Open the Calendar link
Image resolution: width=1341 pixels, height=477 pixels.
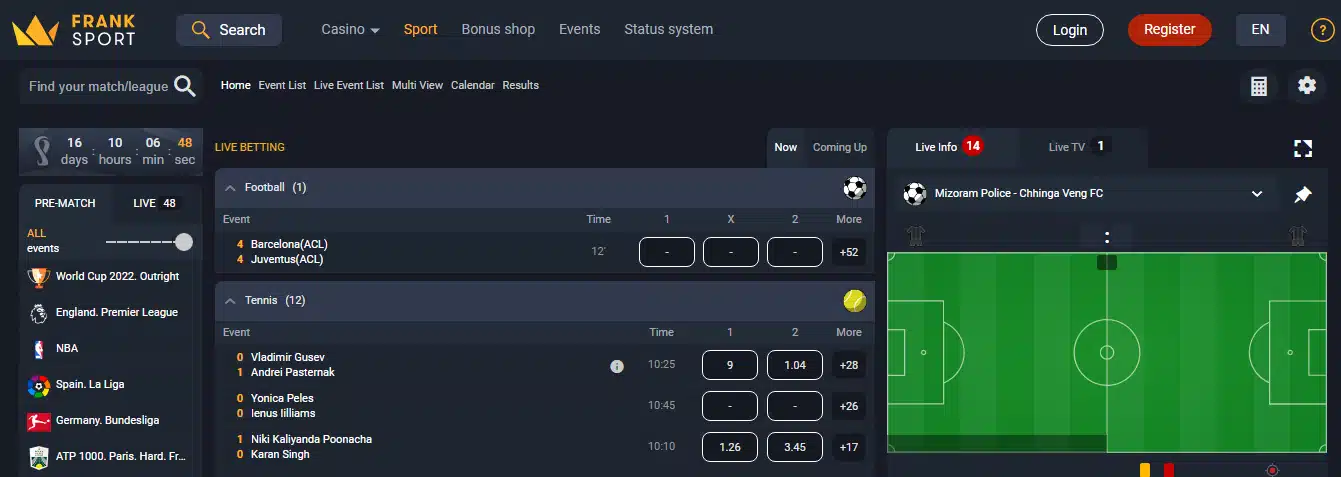(473, 86)
